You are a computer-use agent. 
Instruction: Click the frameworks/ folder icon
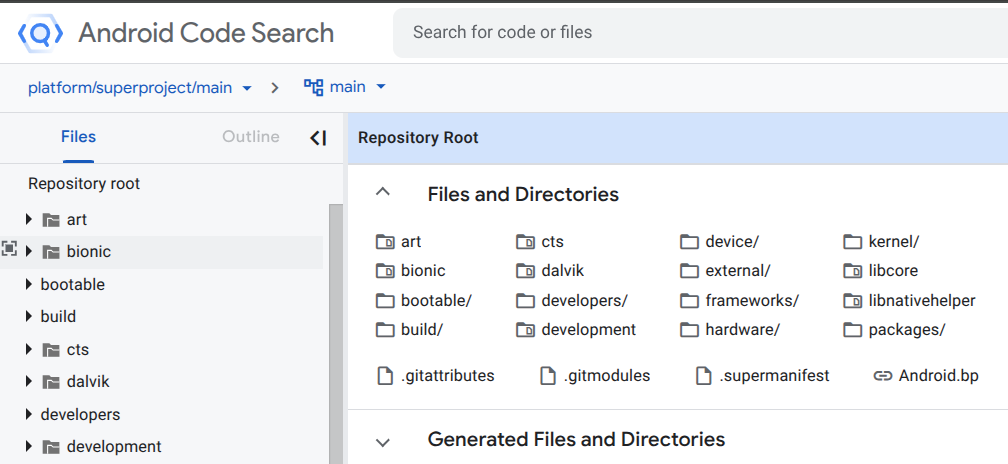pos(689,301)
